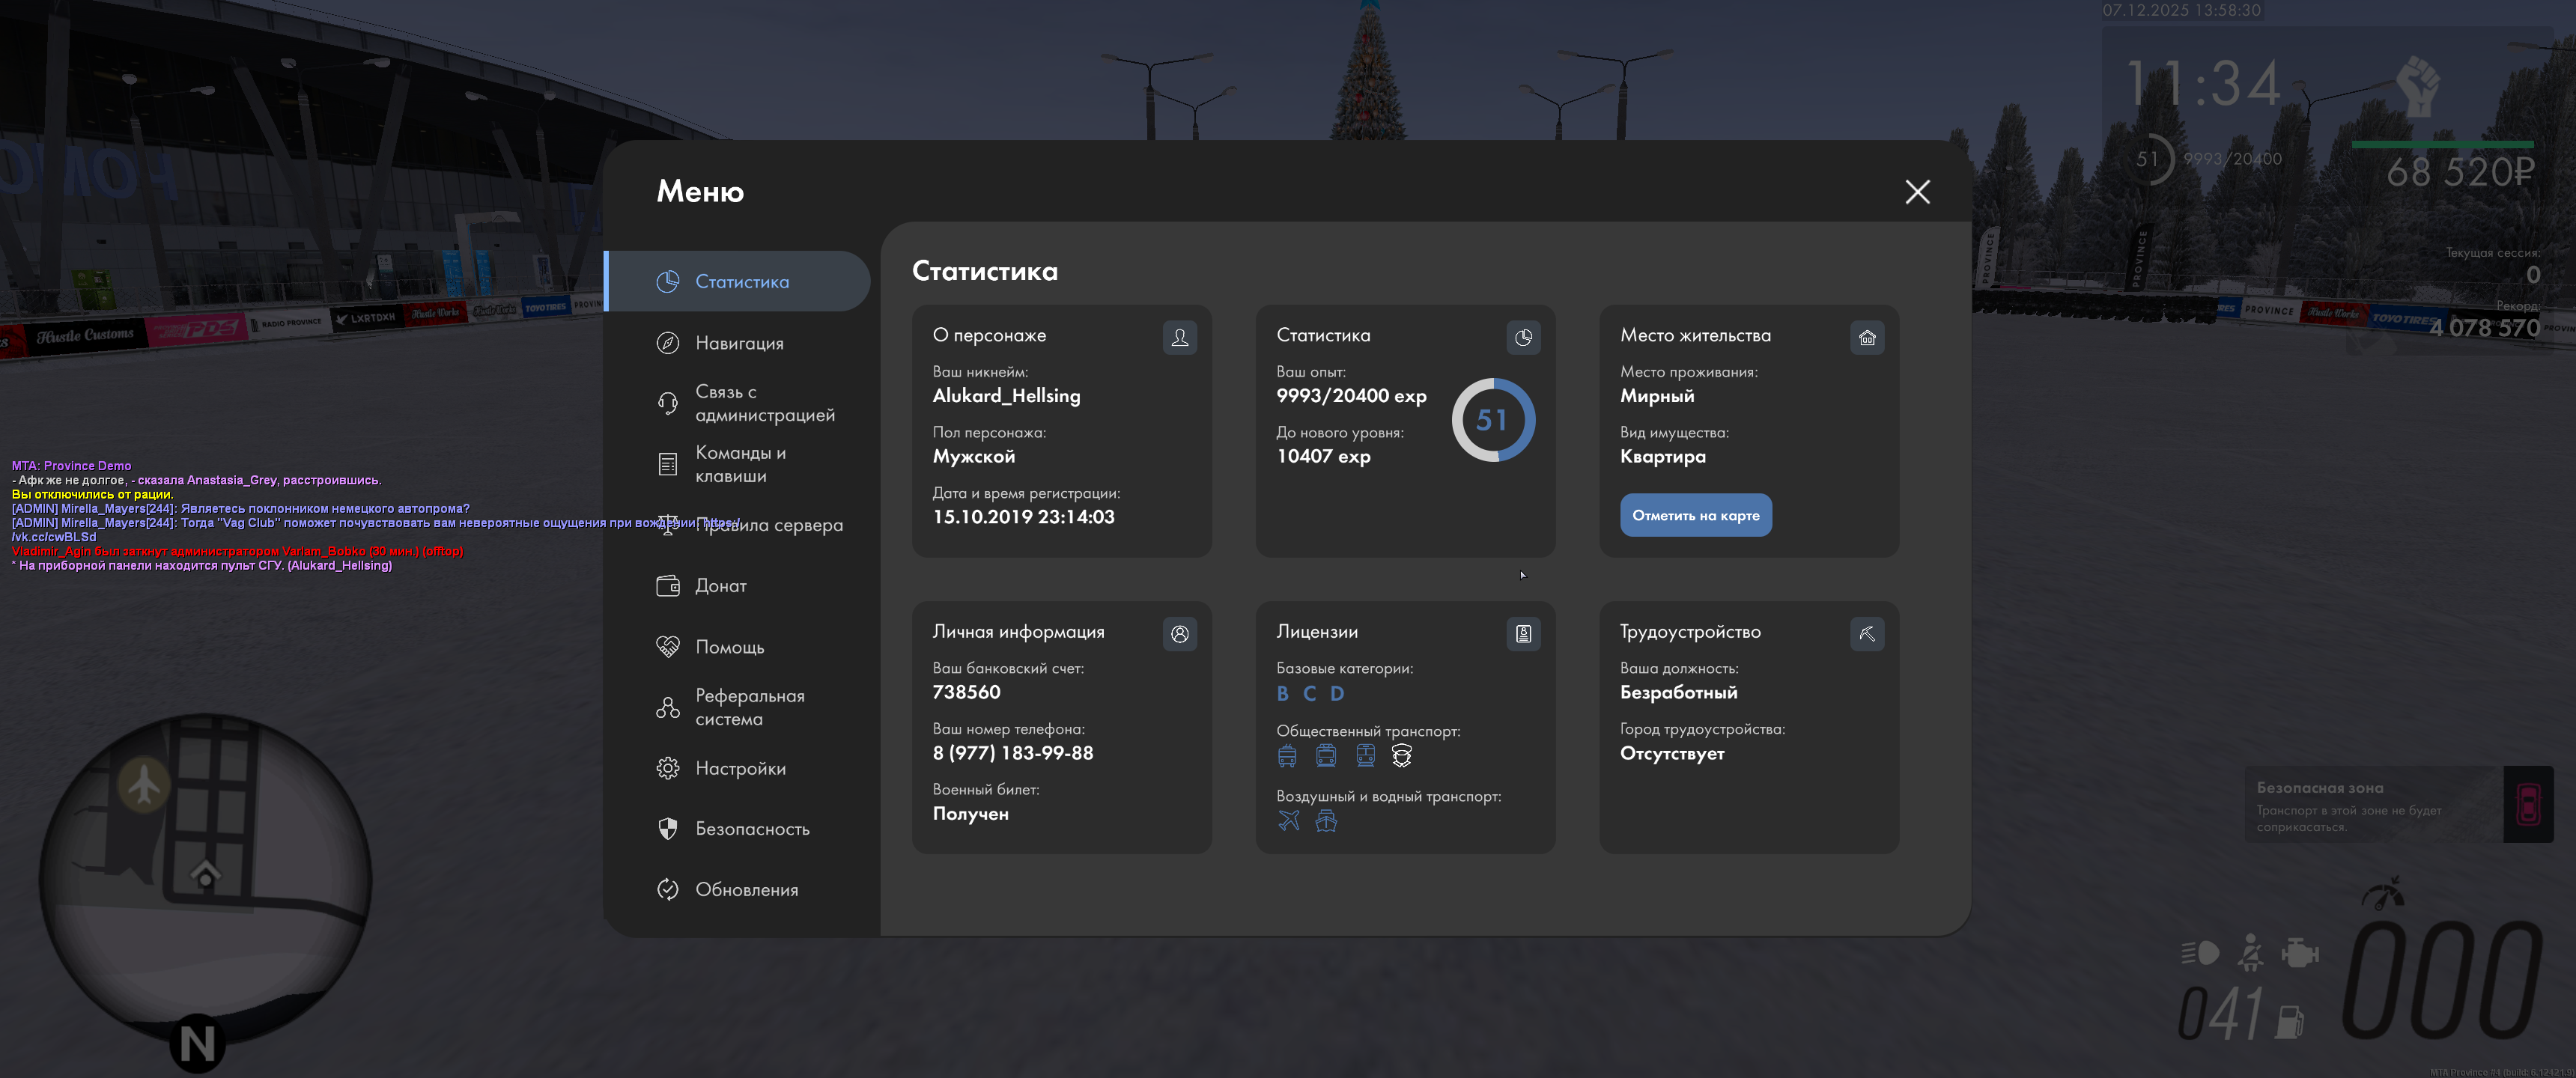Click the profile icon in О персонаже card
2576x1078 pixels.
tap(1179, 338)
